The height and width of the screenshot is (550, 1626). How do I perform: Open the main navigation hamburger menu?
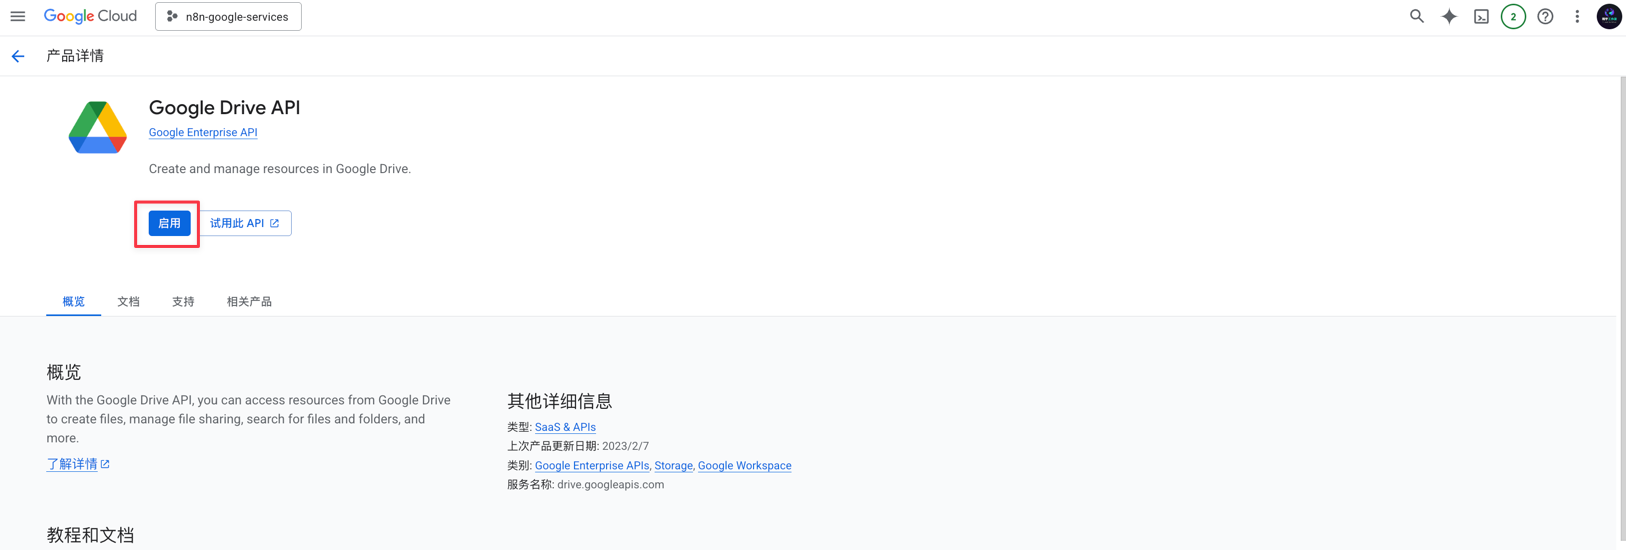click(18, 16)
